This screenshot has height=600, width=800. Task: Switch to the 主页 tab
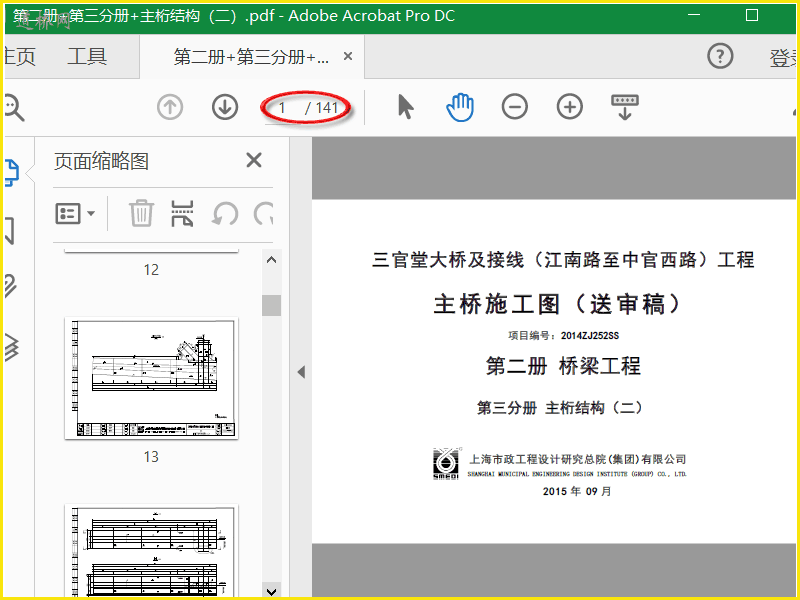coord(19,56)
